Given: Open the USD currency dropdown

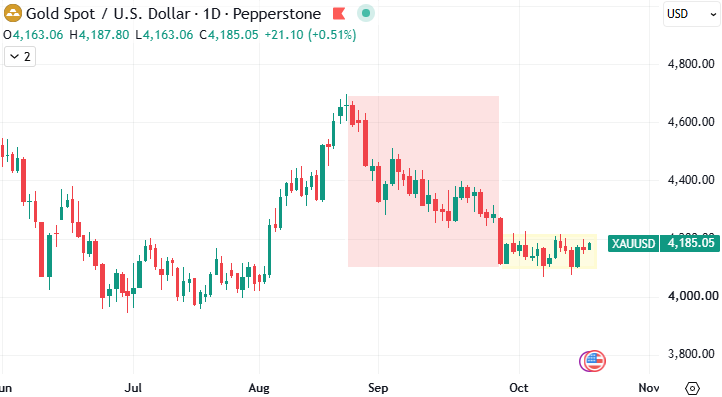Looking at the screenshot, I should pyautogui.click(x=692, y=14).
